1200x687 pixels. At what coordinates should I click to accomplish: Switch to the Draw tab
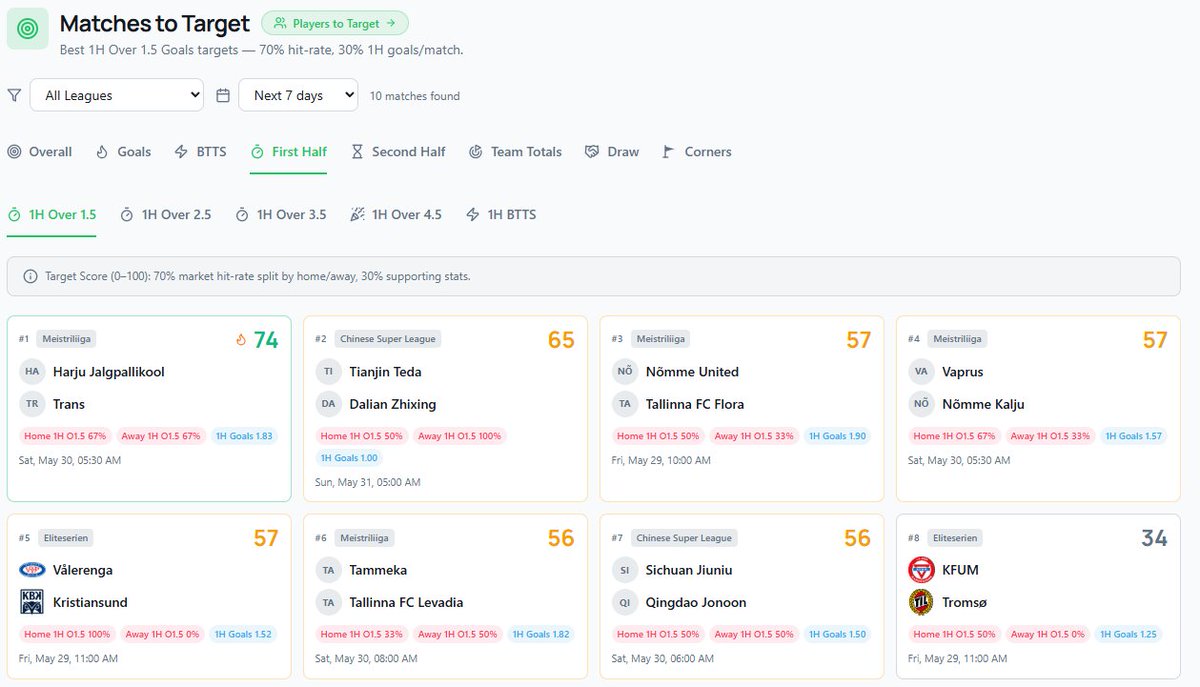612,152
